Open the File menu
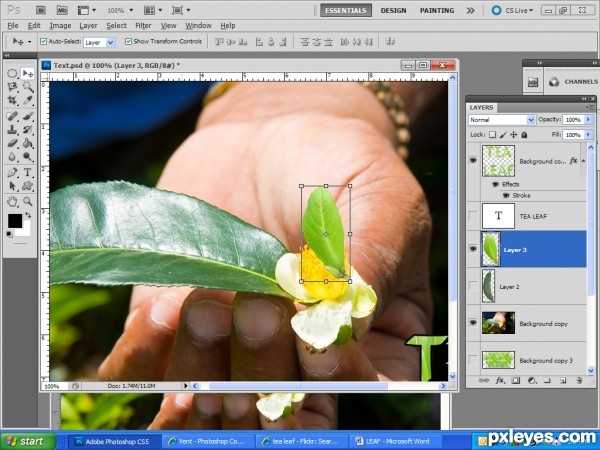This screenshot has width=600, height=450. [13, 26]
